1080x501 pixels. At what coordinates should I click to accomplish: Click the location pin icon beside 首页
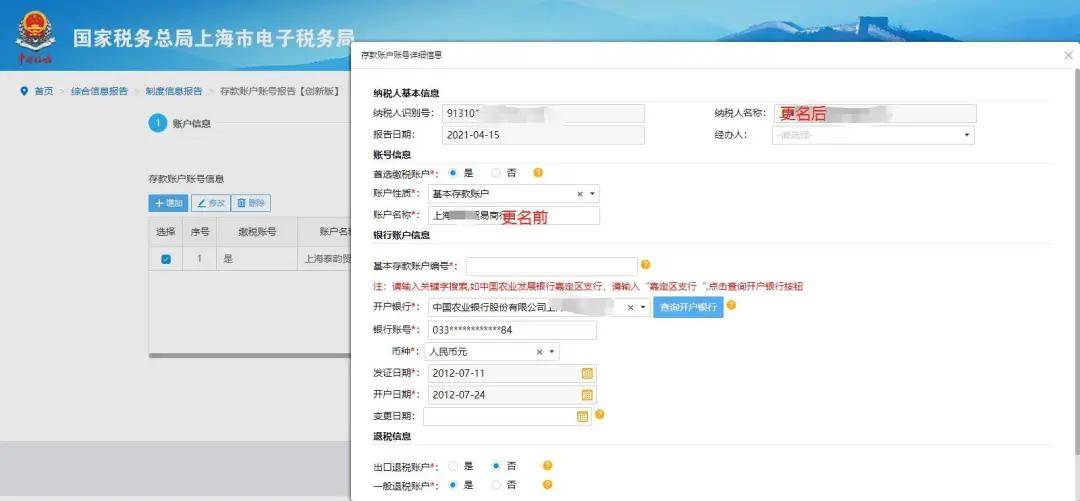click(24, 91)
